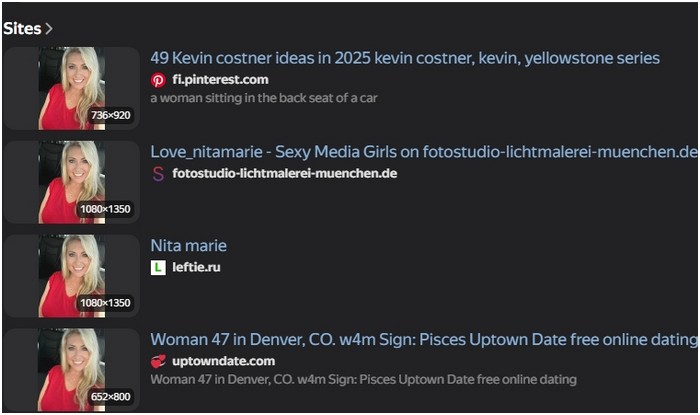Visit leftie.ru domain link
This screenshot has height=415, width=700.
coord(196,267)
